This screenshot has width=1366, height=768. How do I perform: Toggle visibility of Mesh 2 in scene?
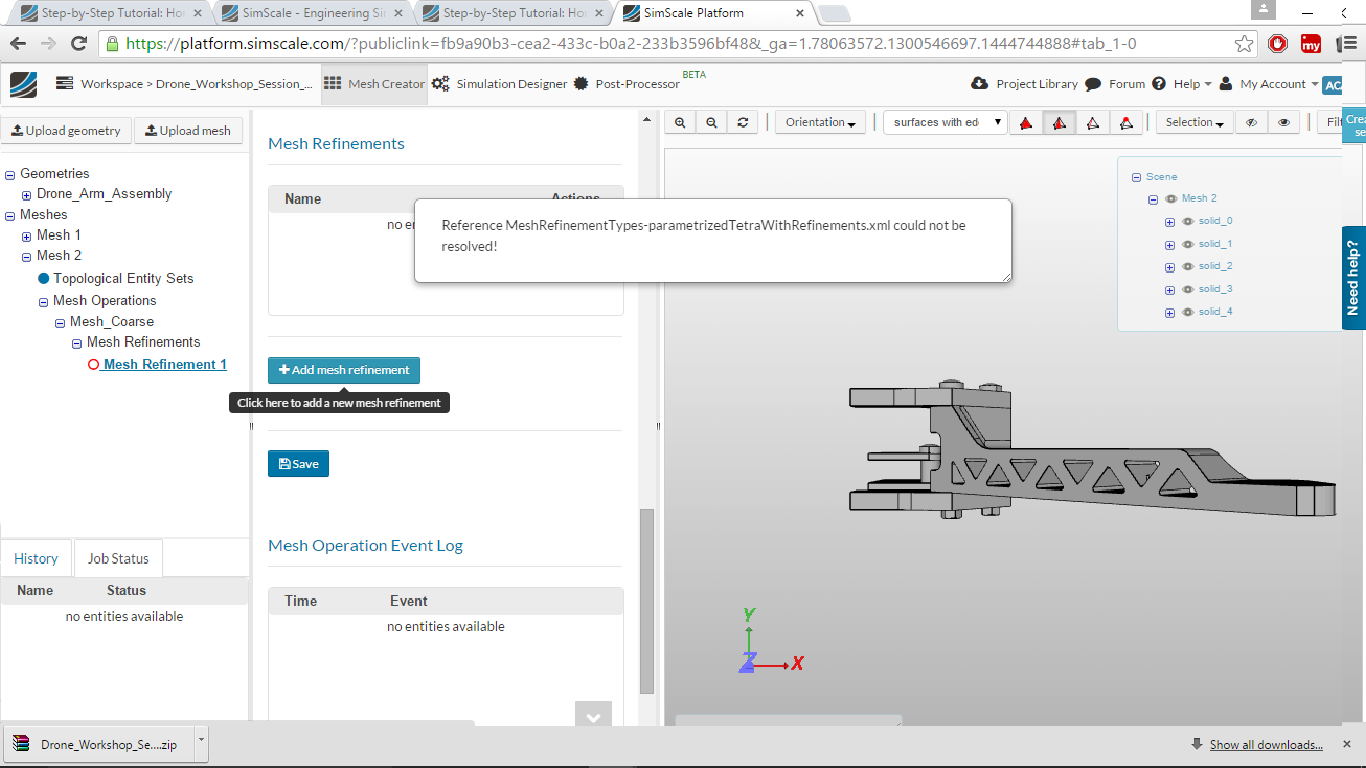[x=1171, y=198]
